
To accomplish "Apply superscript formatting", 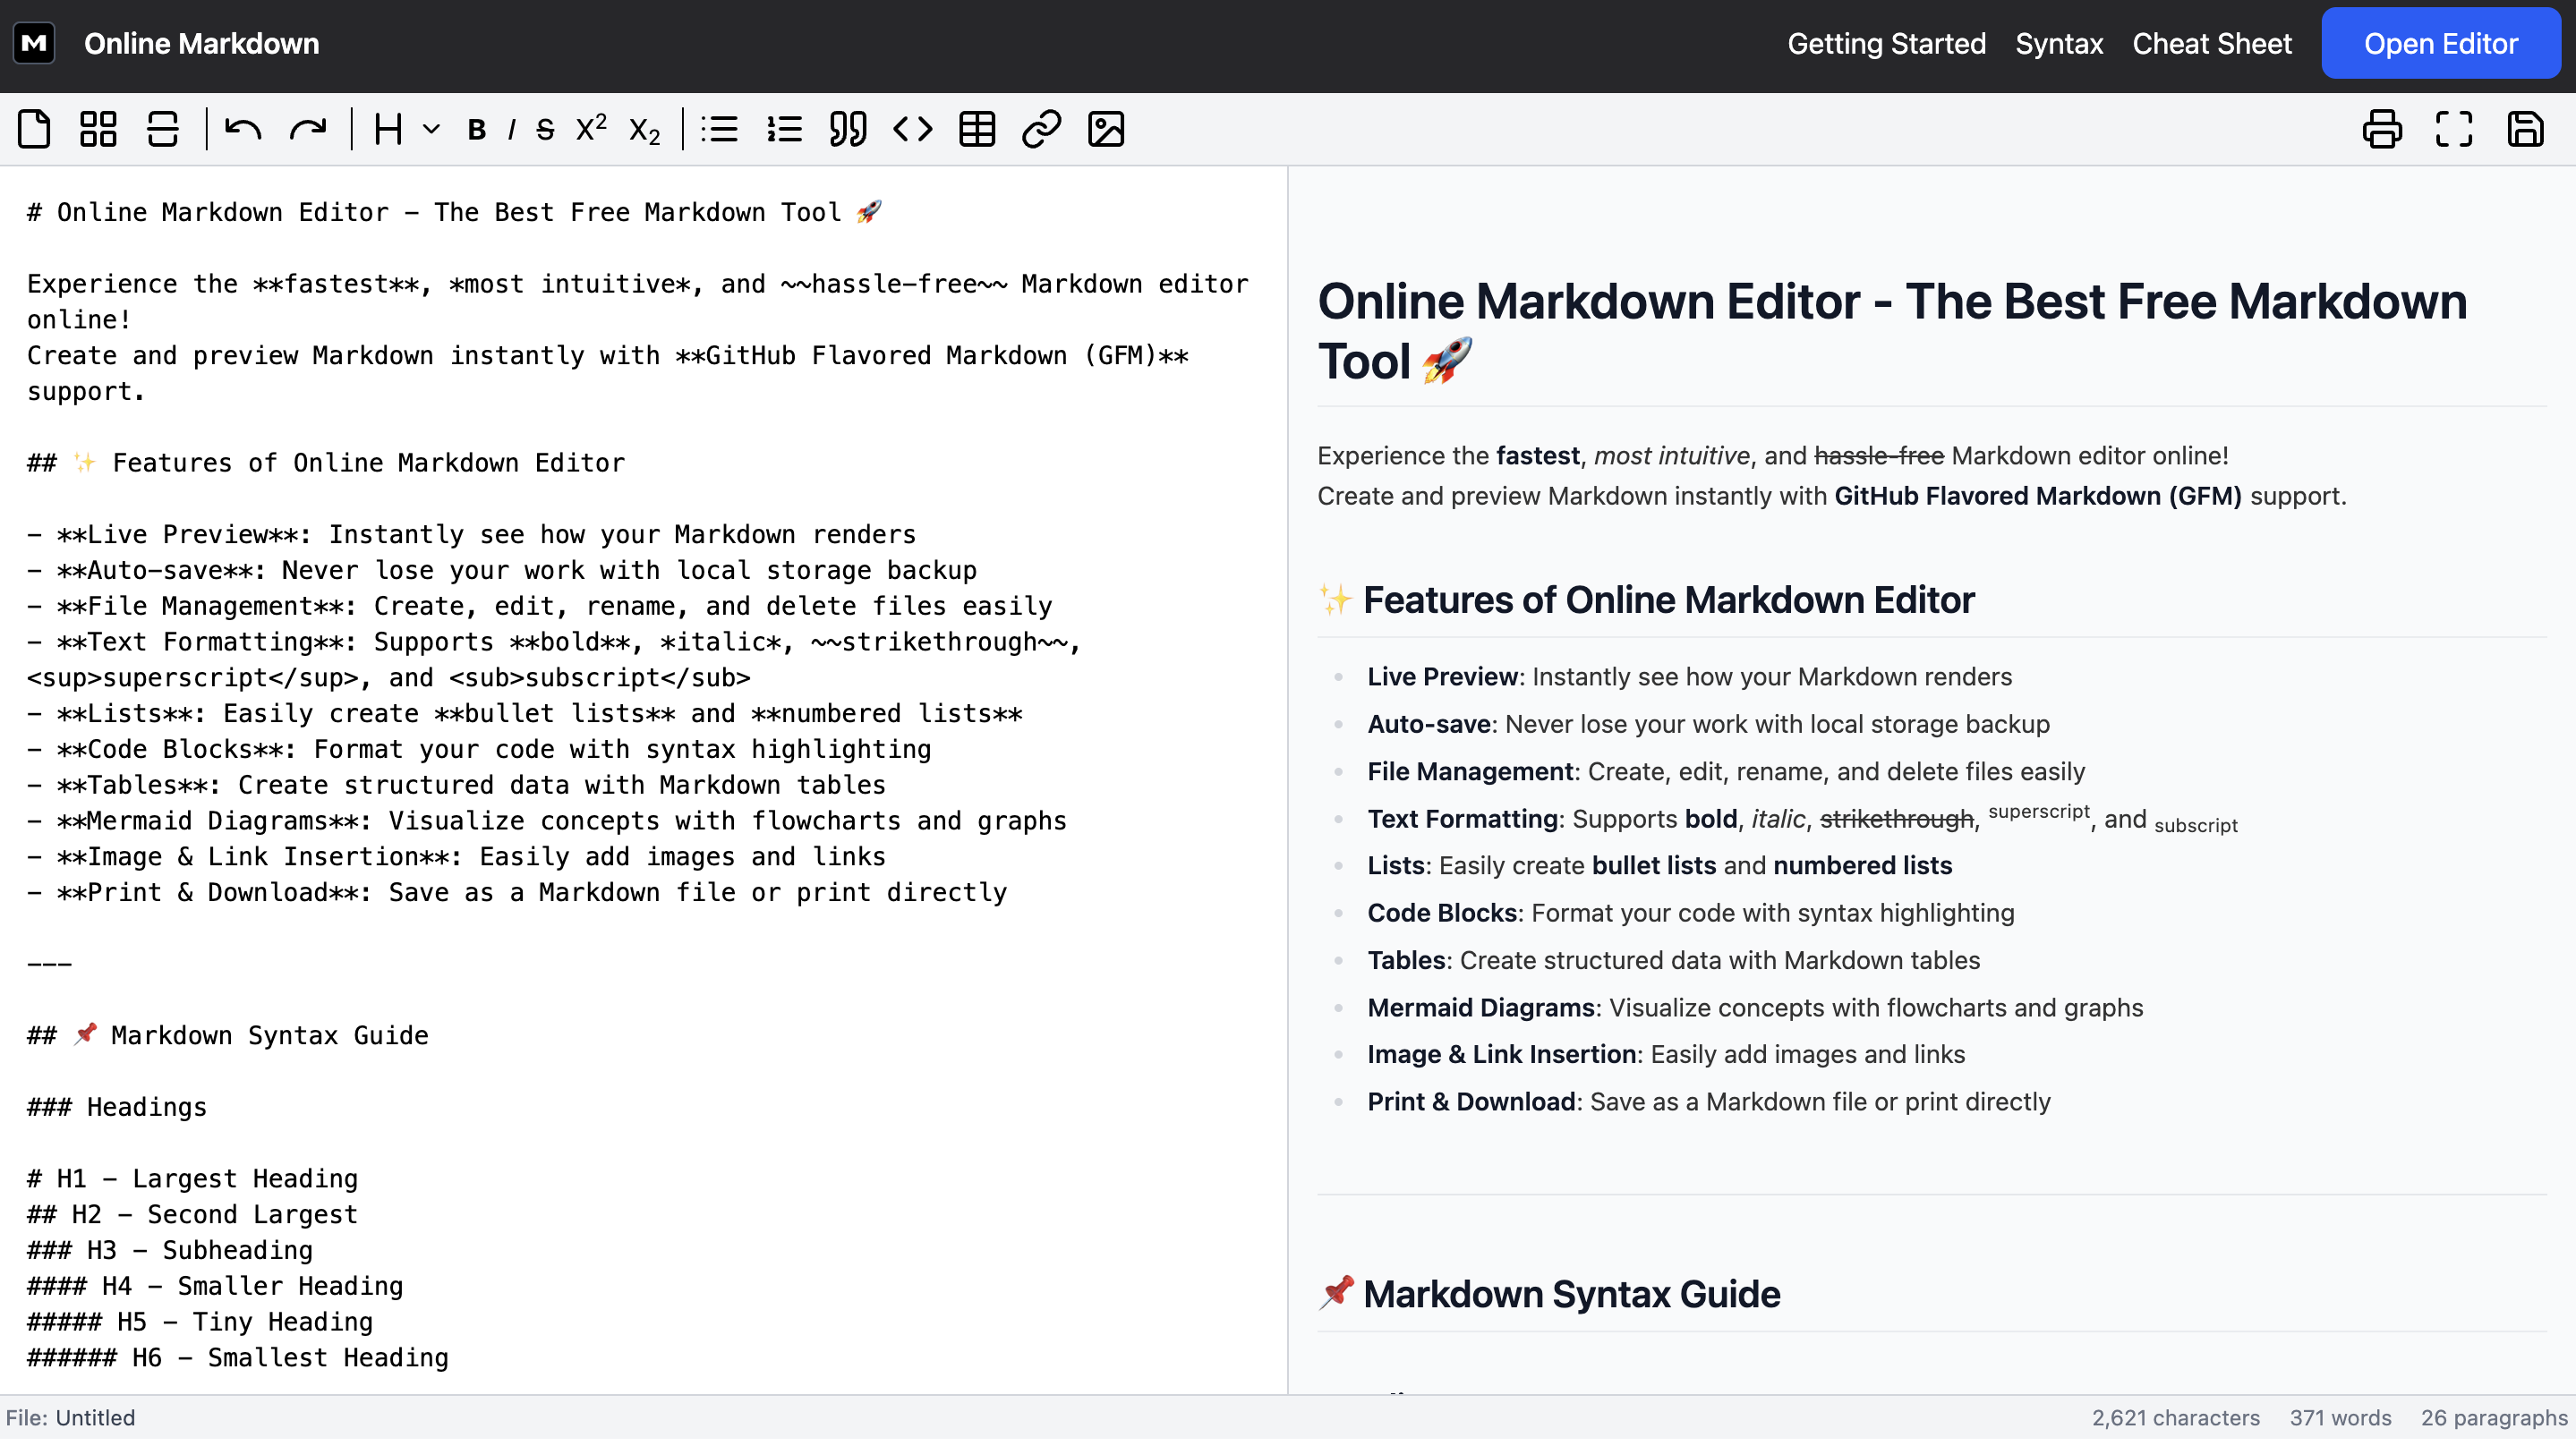I will coord(592,128).
